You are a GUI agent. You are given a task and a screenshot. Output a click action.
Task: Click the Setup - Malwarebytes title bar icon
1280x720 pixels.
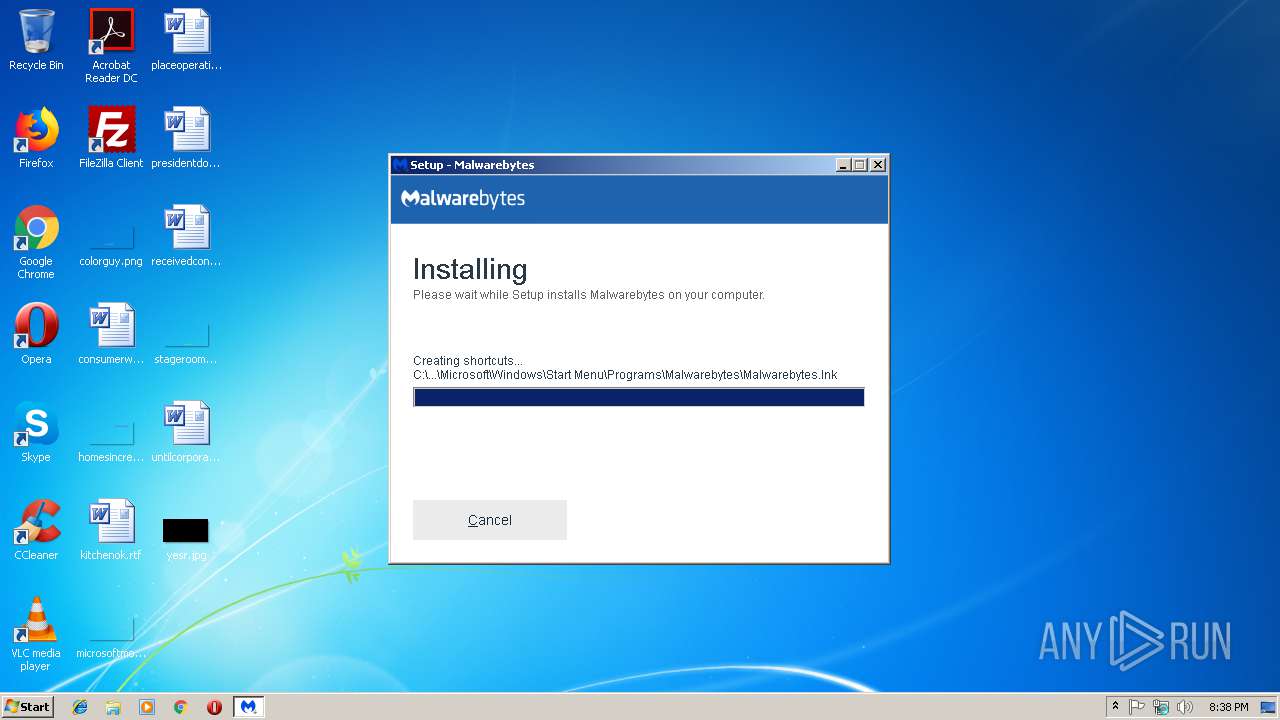[x=400, y=165]
